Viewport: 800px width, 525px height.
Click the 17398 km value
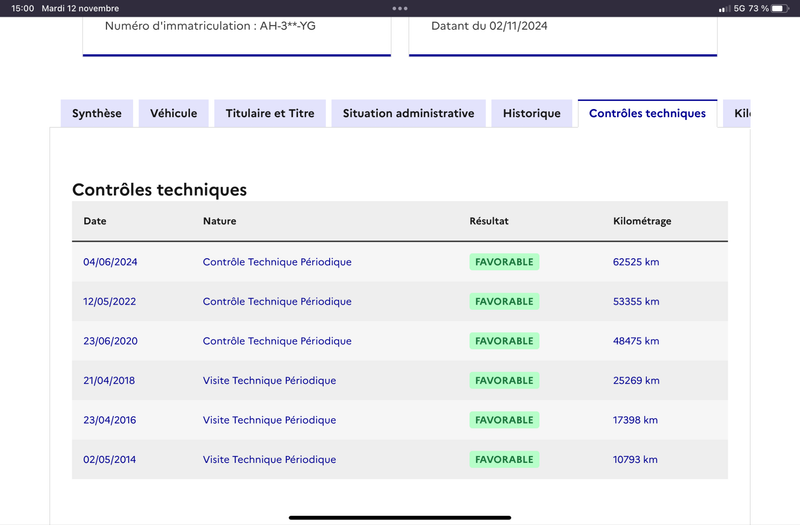click(x=635, y=420)
